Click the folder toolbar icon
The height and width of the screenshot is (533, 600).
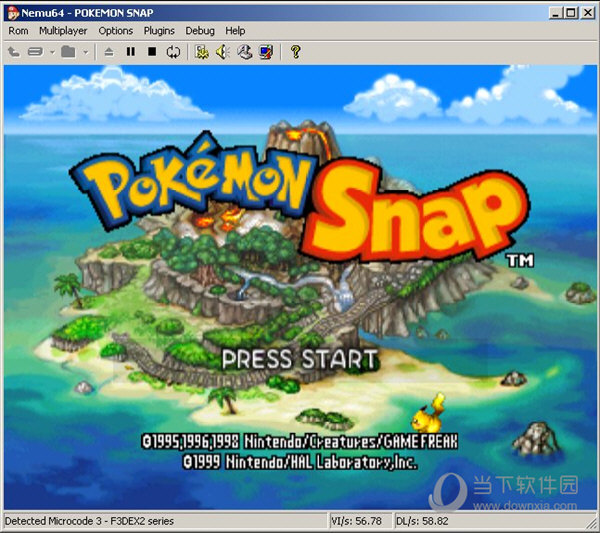click(x=68, y=52)
